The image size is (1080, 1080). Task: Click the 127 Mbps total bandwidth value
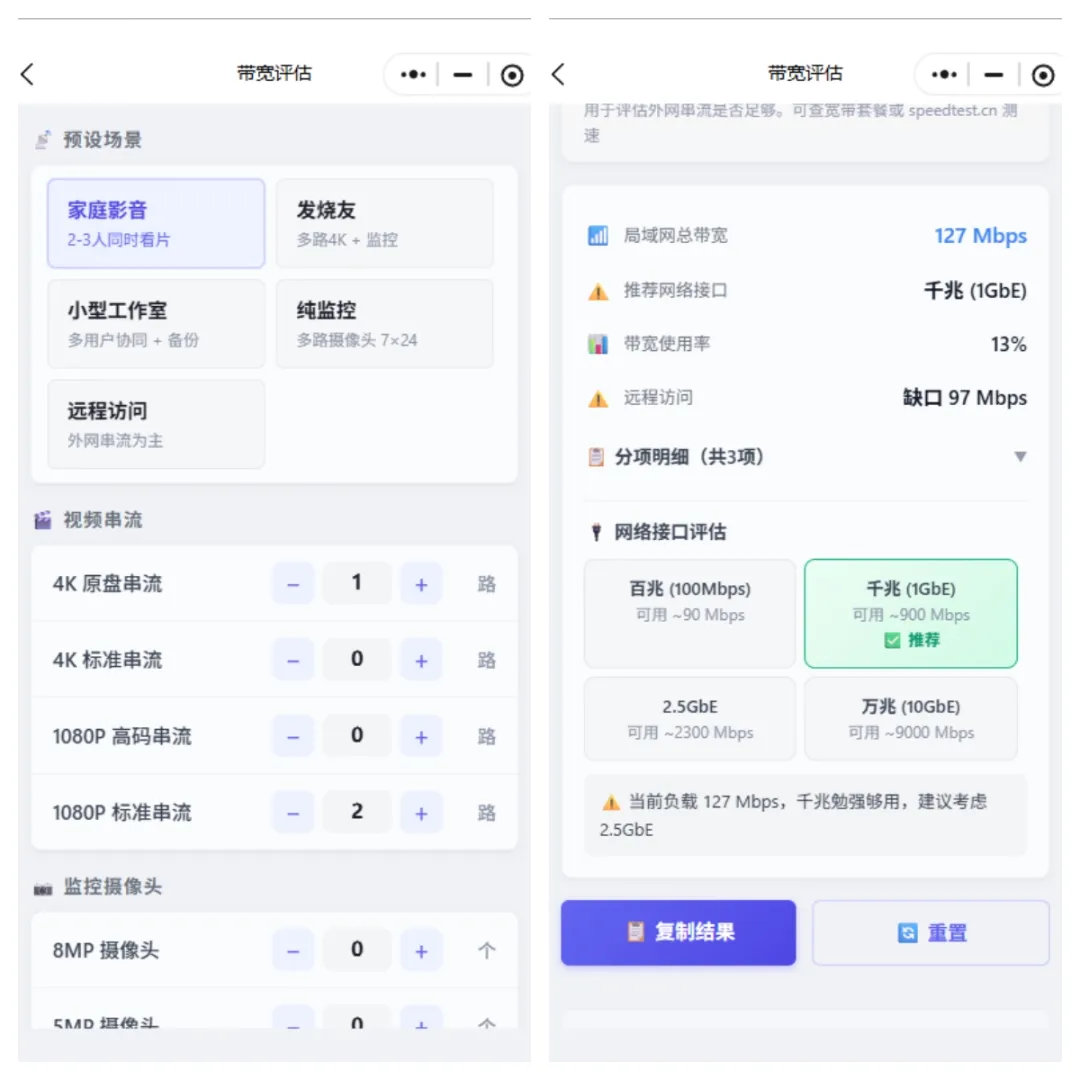tap(980, 236)
